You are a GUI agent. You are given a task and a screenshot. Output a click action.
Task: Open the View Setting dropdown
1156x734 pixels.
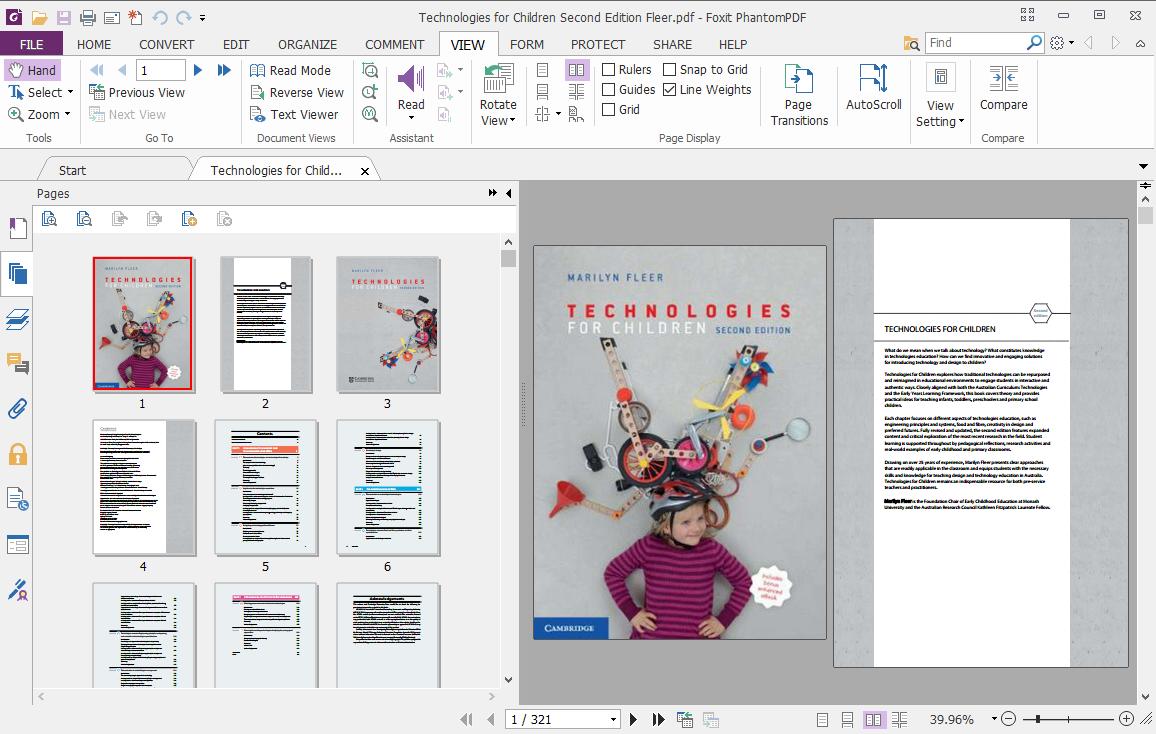(940, 94)
